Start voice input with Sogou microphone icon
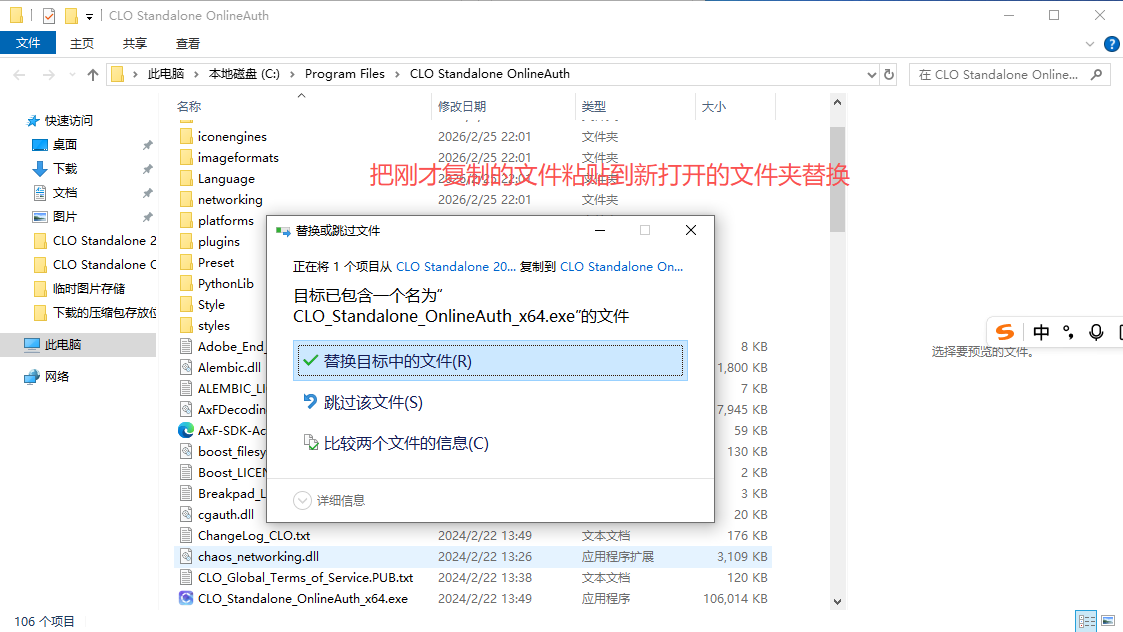Screen dimensions: 1123x632 (1096, 331)
